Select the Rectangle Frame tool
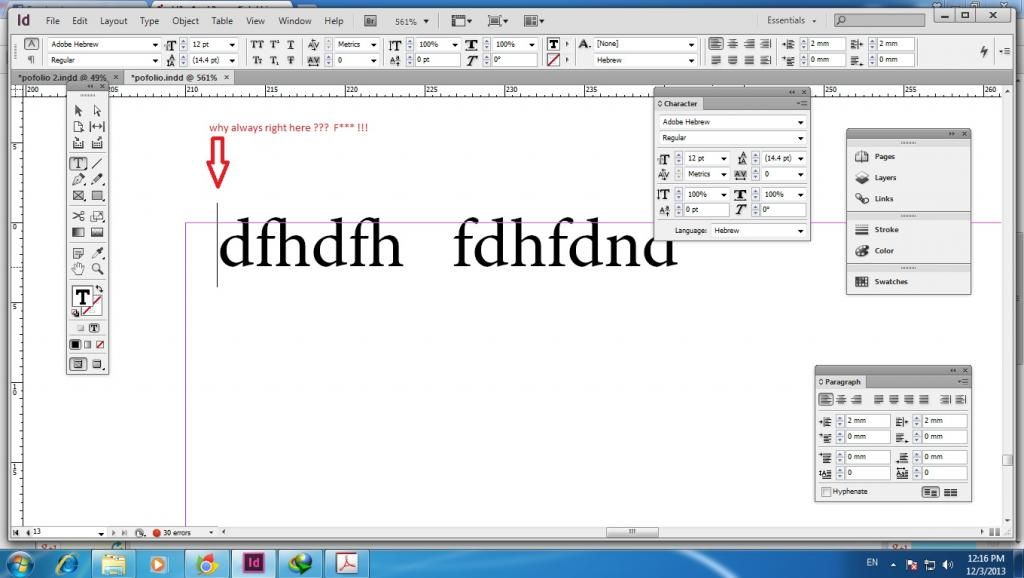 78,195
